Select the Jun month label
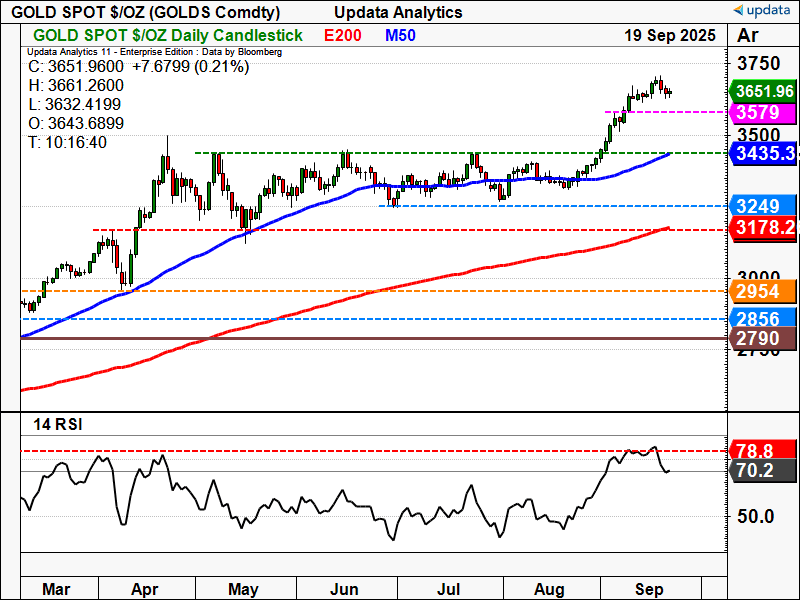This screenshot has width=800, height=600. pos(344,589)
